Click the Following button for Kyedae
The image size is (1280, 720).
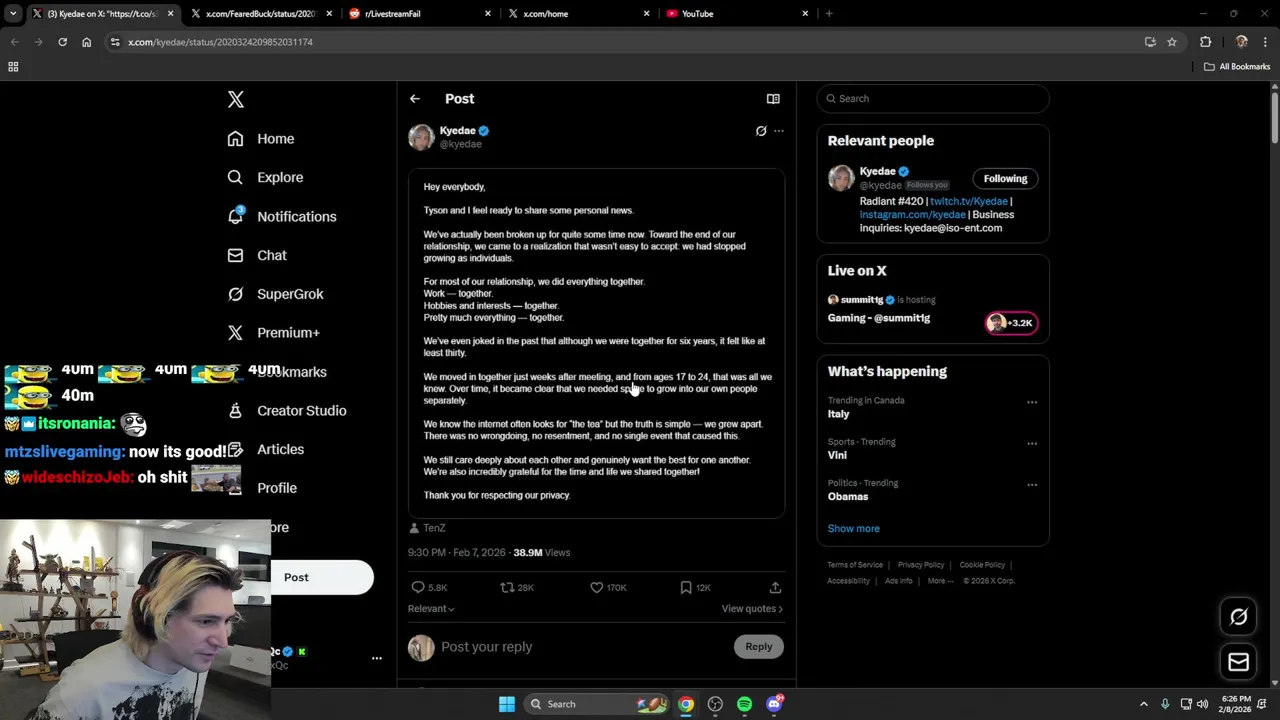1005,179
